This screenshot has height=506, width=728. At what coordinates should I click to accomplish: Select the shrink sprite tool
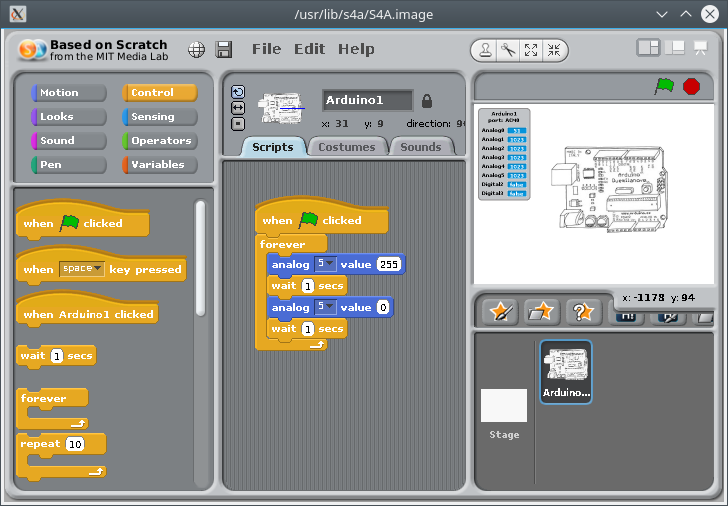pos(554,50)
